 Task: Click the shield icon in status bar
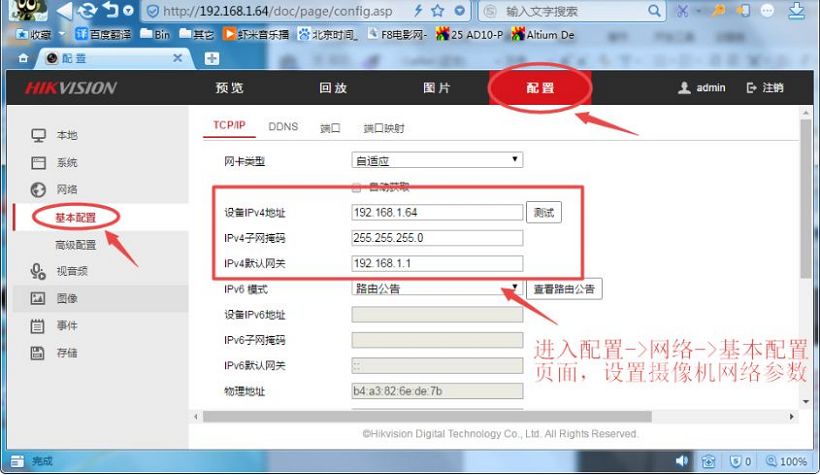coord(736,461)
